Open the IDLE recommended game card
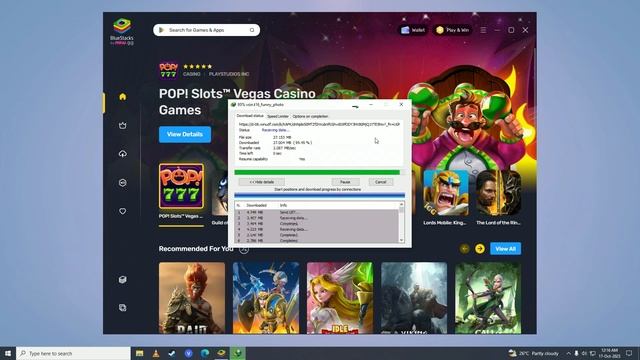Screen dimensions: 640x360 (x=340, y=298)
